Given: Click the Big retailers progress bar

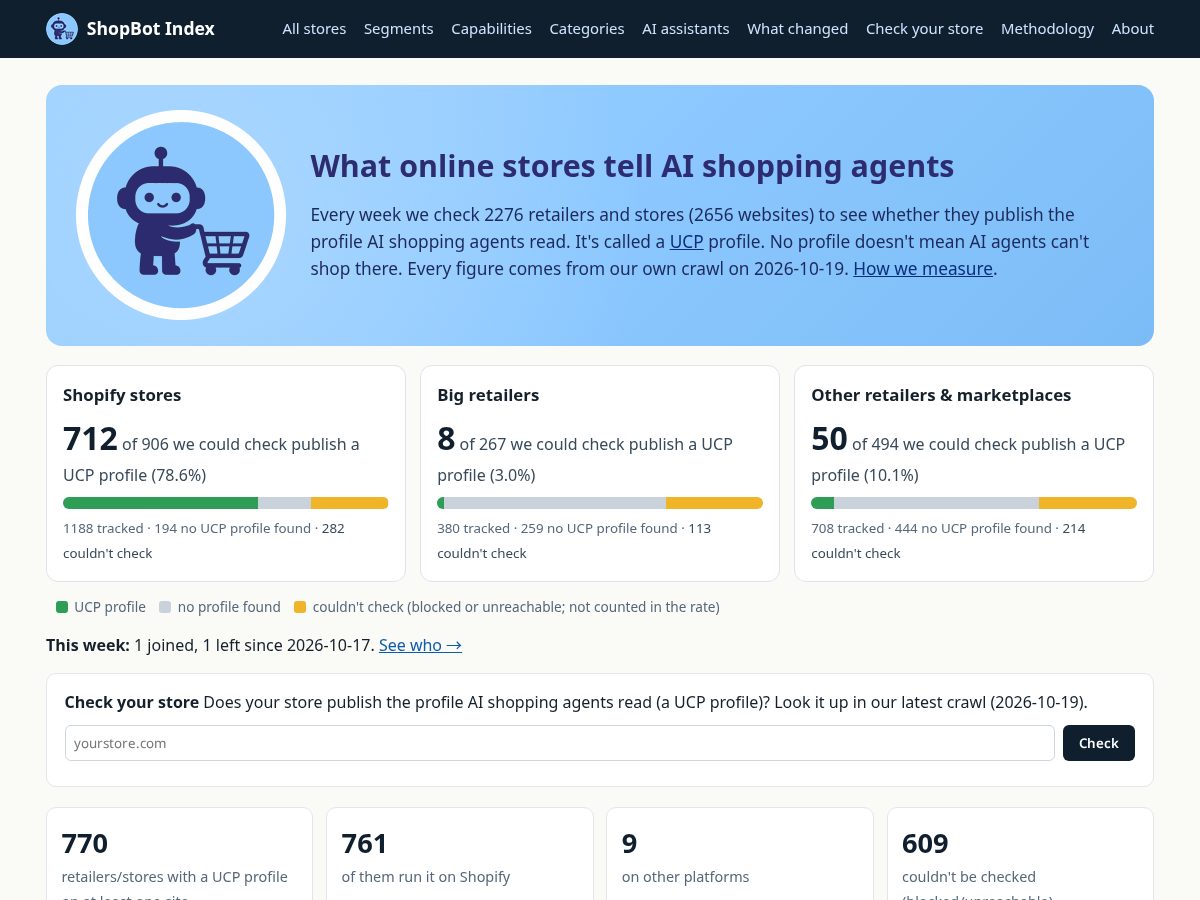Looking at the screenshot, I should point(600,503).
